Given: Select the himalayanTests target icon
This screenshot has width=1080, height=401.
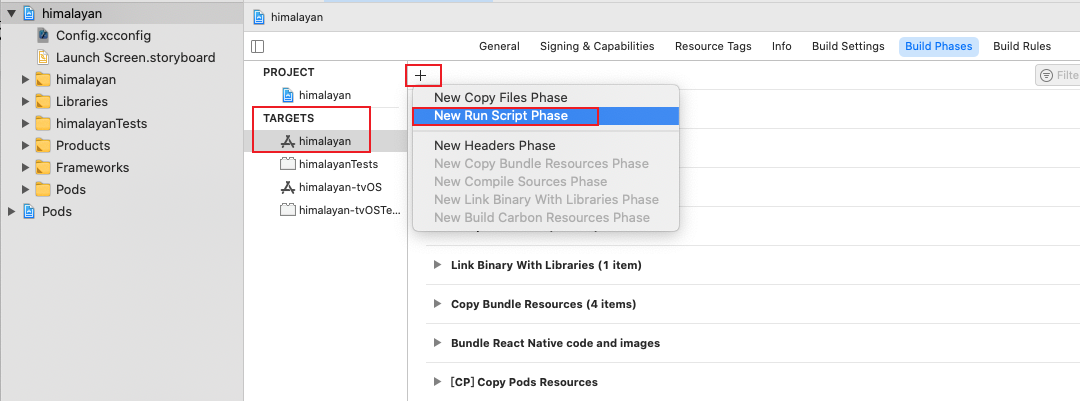Looking at the screenshot, I should [x=288, y=164].
